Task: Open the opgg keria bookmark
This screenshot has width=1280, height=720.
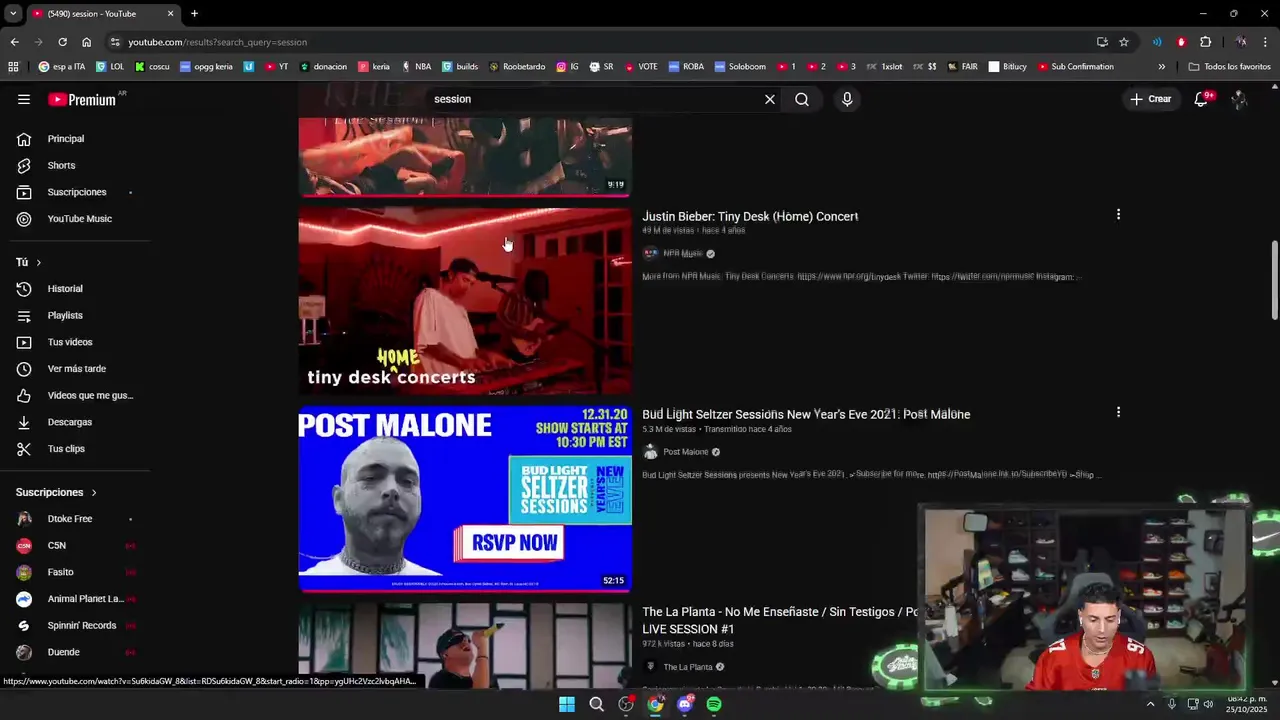Action: (x=205, y=67)
